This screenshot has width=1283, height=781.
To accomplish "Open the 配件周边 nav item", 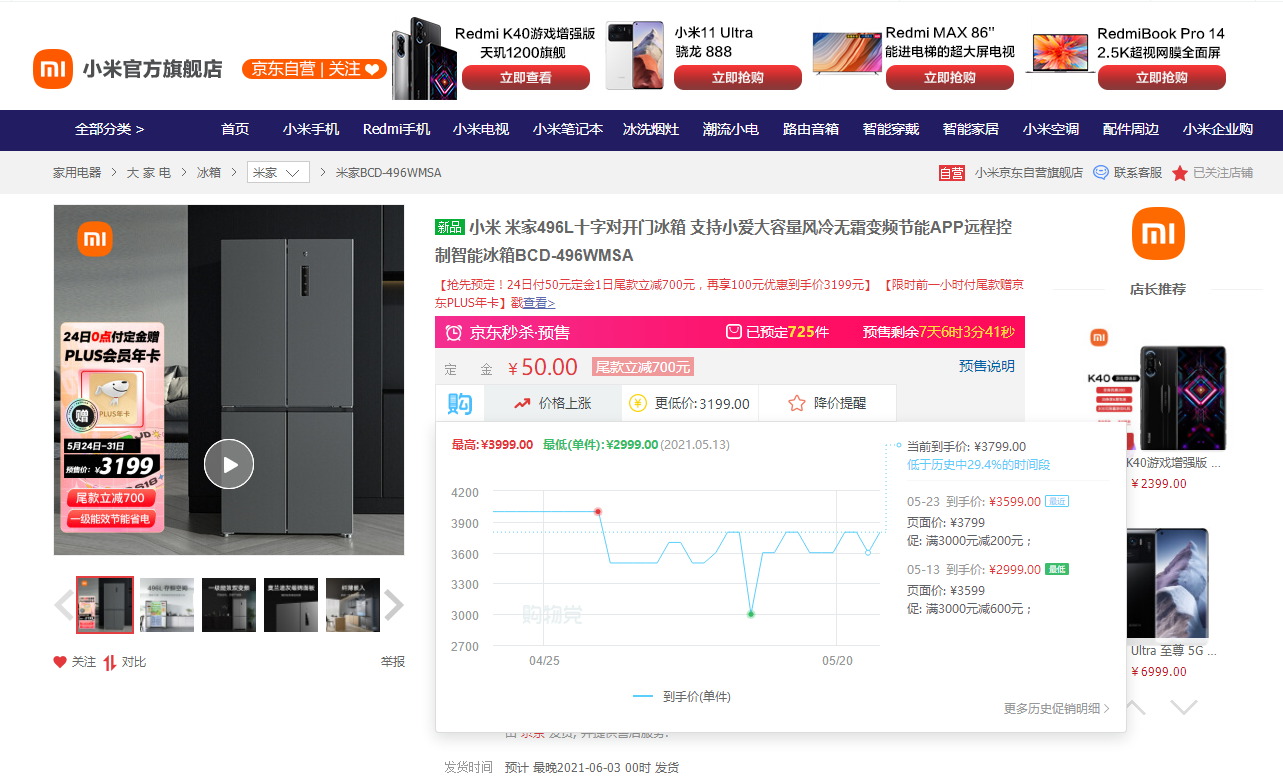I will tap(1131, 130).
